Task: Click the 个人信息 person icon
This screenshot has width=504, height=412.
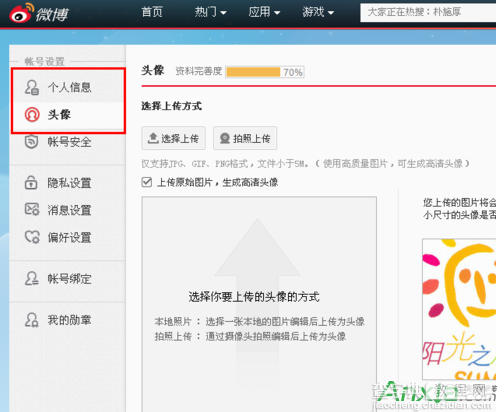Action: (32, 87)
